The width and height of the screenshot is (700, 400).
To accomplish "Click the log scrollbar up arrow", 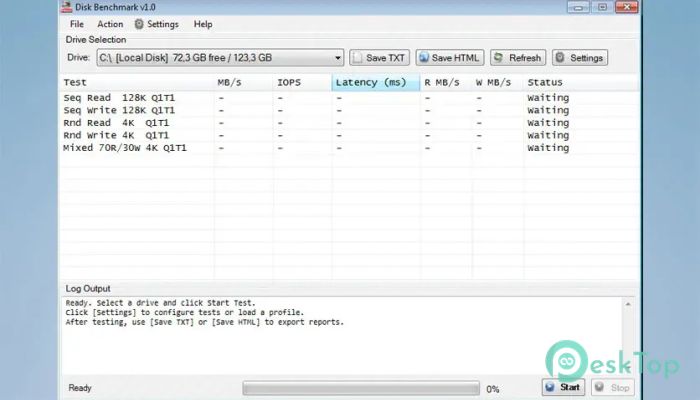I will 628,304.
